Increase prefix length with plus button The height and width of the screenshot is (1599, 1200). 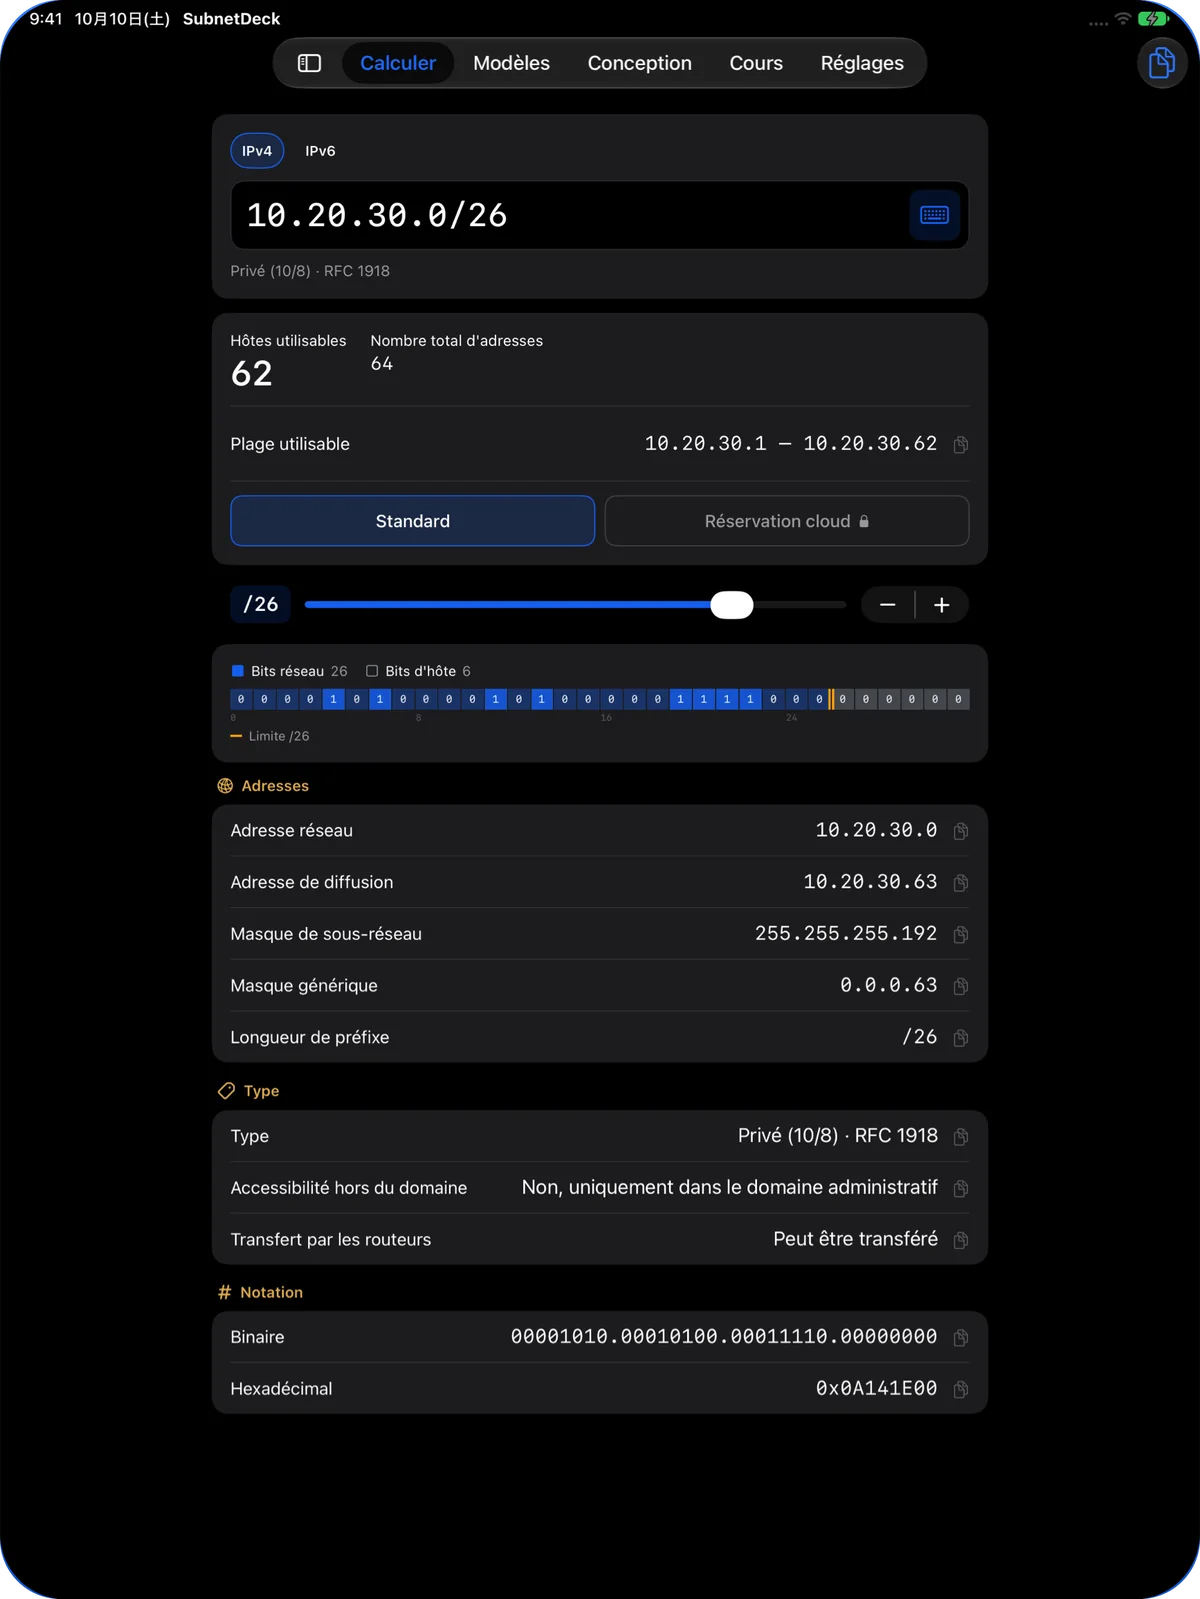(942, 605)
